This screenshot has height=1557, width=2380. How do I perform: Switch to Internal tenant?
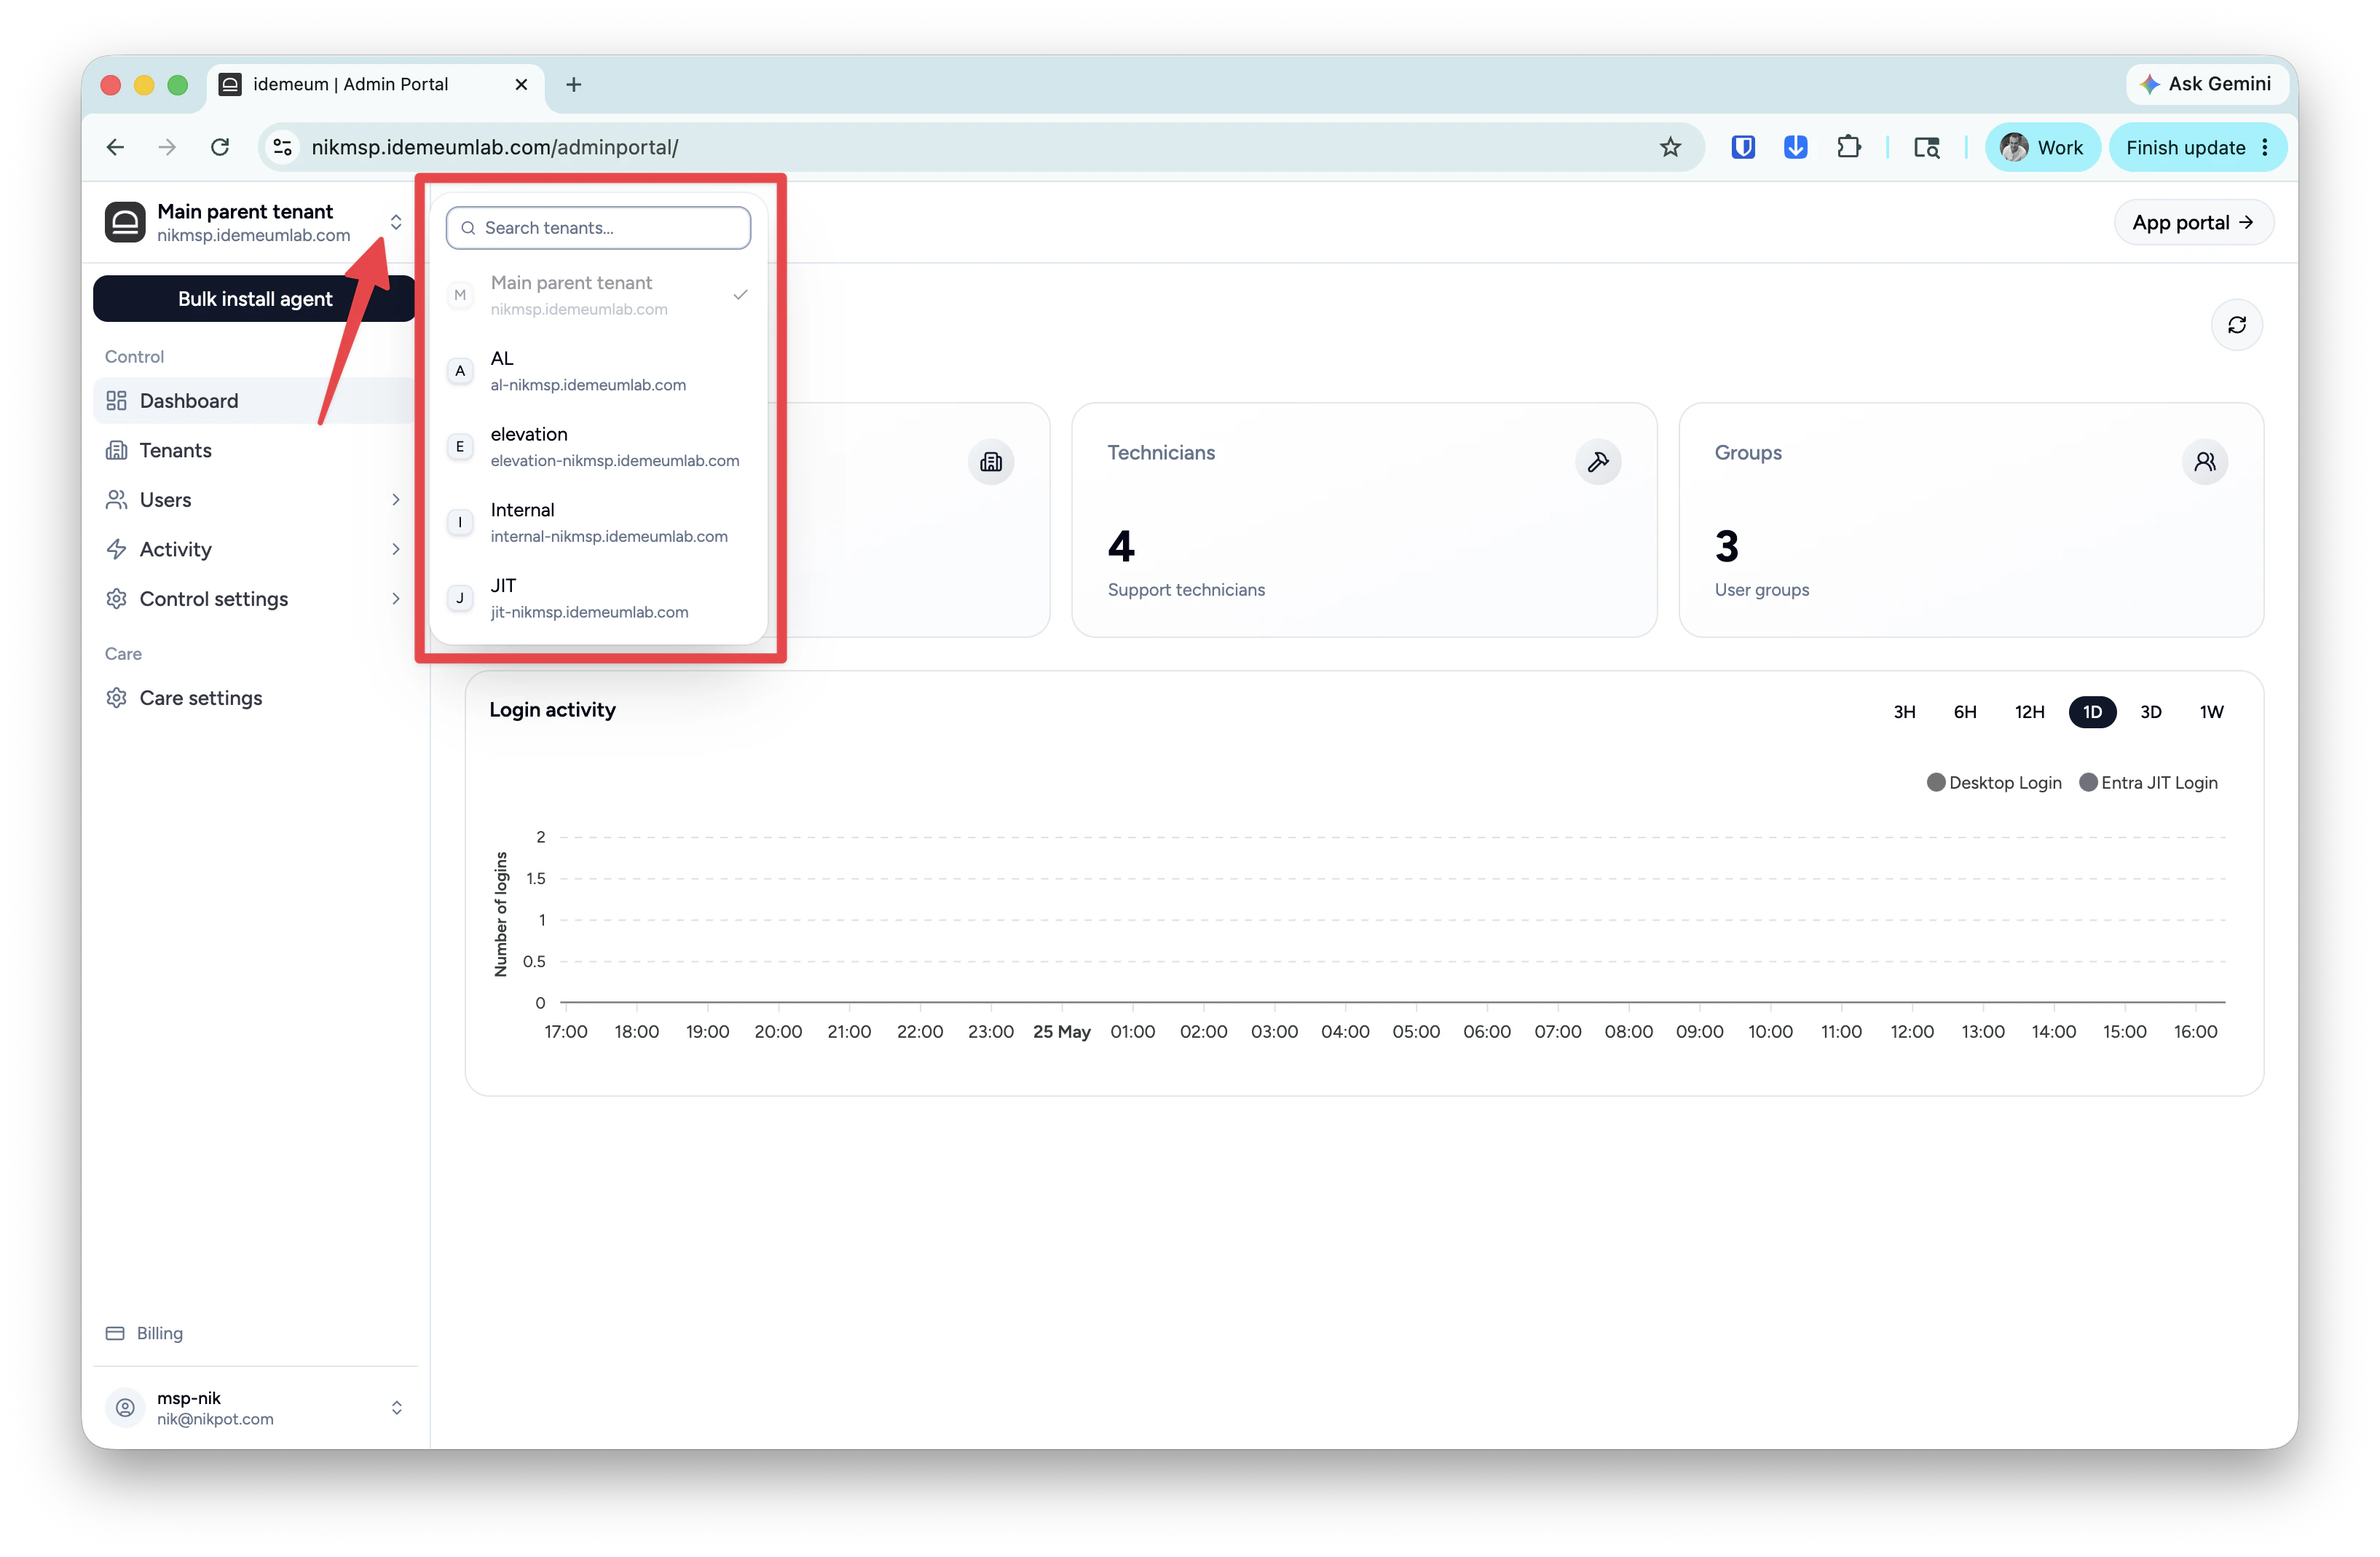pyautogui.click(x=598, y=523)
